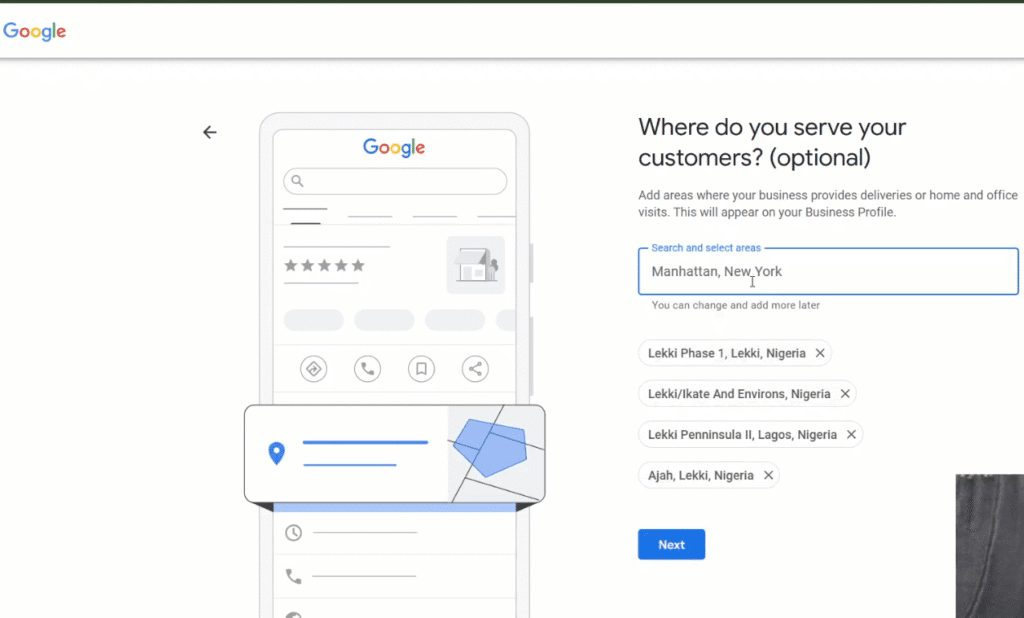The image size is (1024, 618).
Task: Click the back arrow to return
Action: (210, 131)
